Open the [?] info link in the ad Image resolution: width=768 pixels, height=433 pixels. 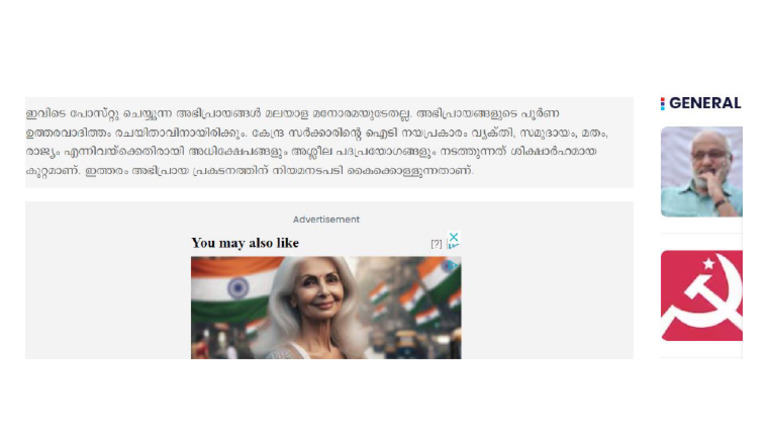tap(436, 243)
